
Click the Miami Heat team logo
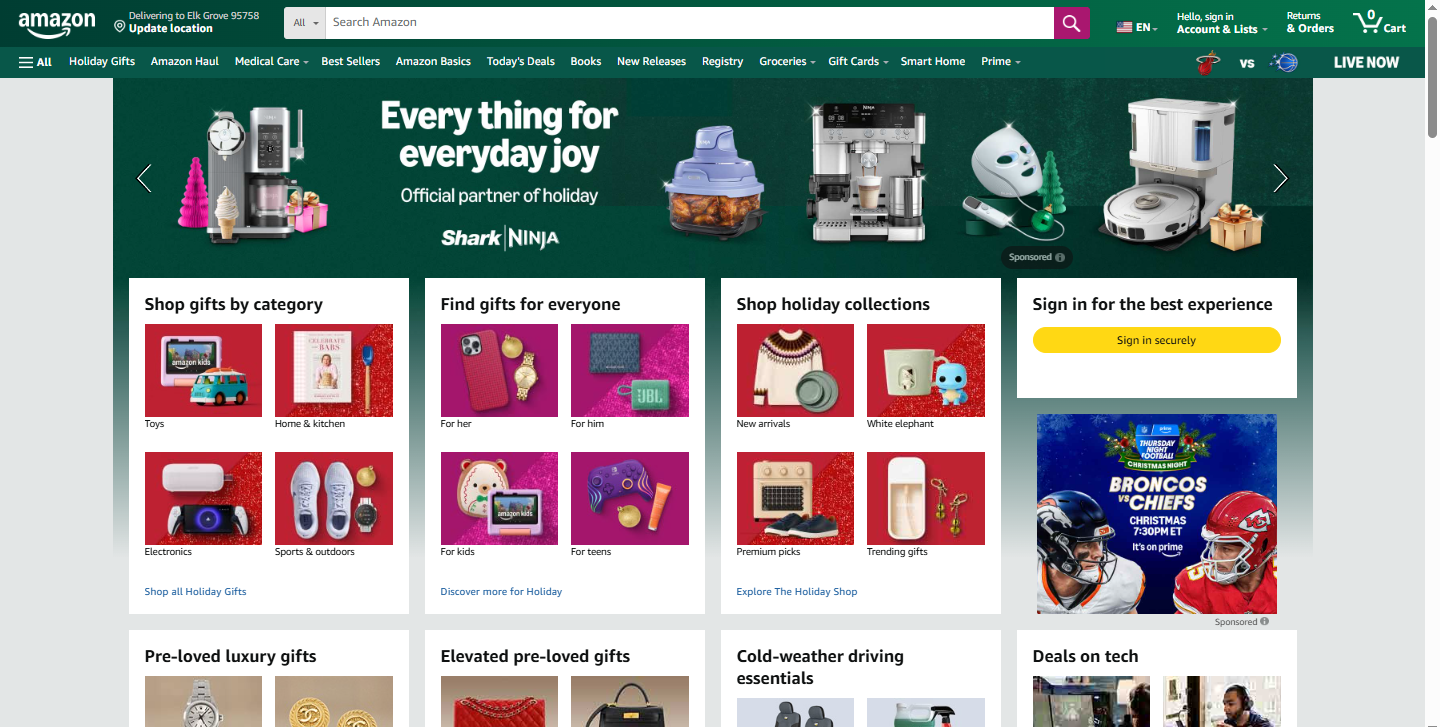click(1208, 62)
